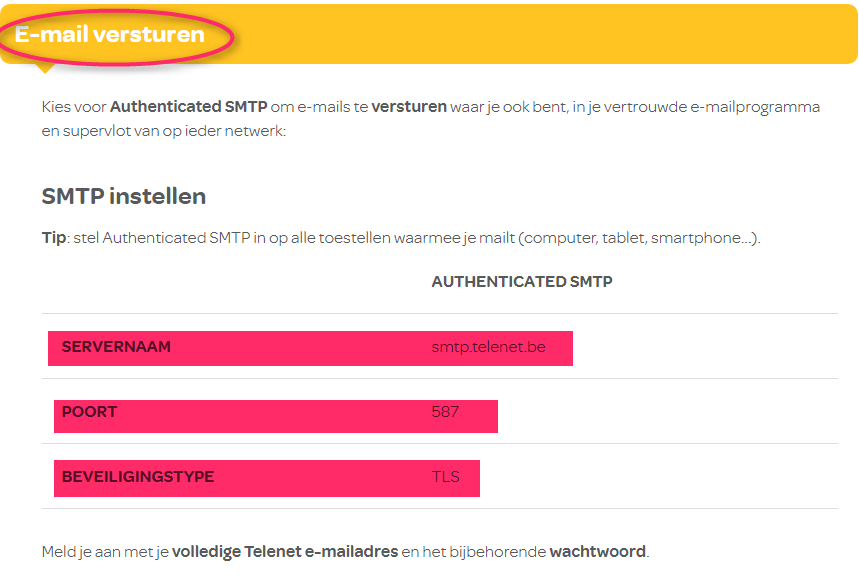Image resolution: width=859 pixels, height=582 pixels.
Task: Select the "SERVERNAAM" row label
Action: click(x=116, y=347)
